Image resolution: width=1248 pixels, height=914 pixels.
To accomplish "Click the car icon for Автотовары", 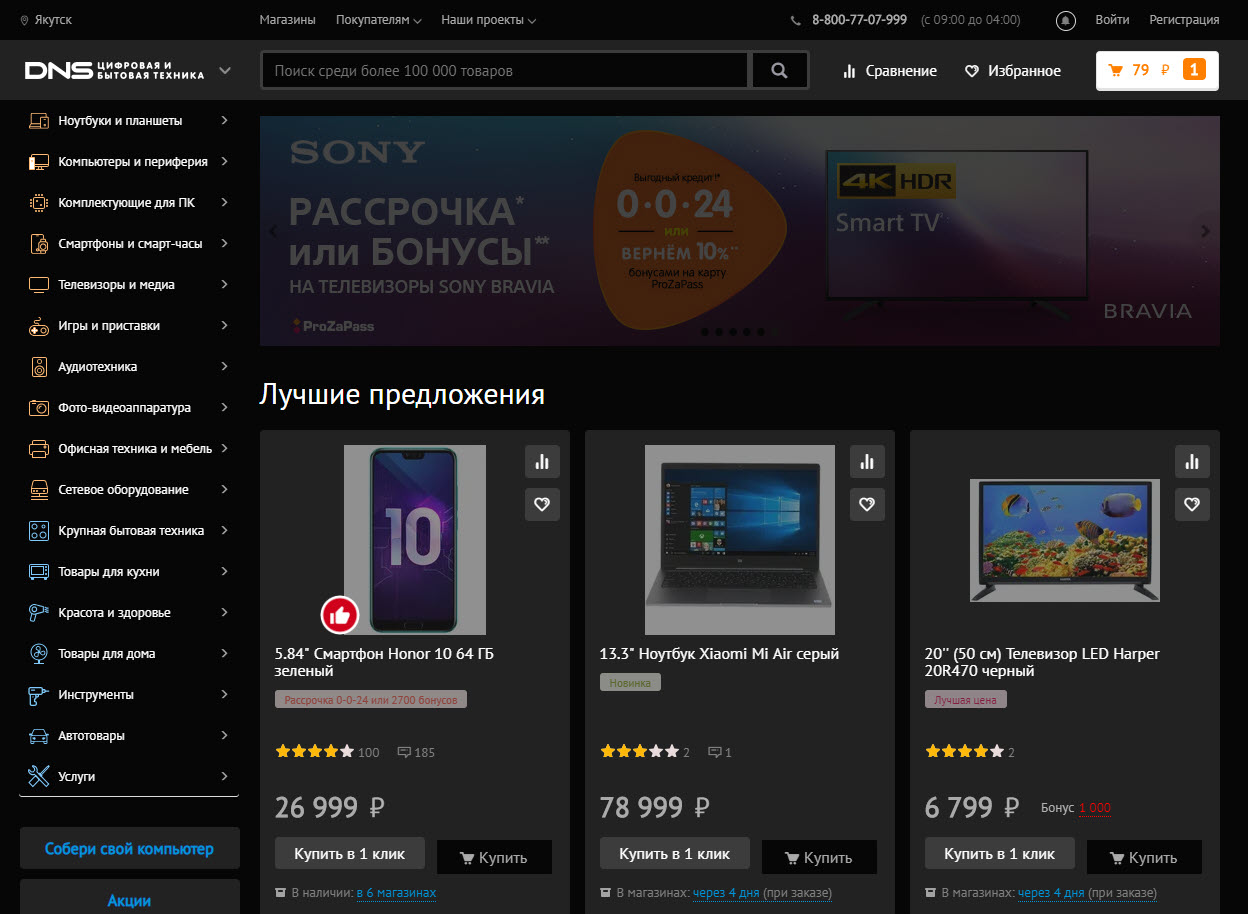I will (x=39, y=736).
